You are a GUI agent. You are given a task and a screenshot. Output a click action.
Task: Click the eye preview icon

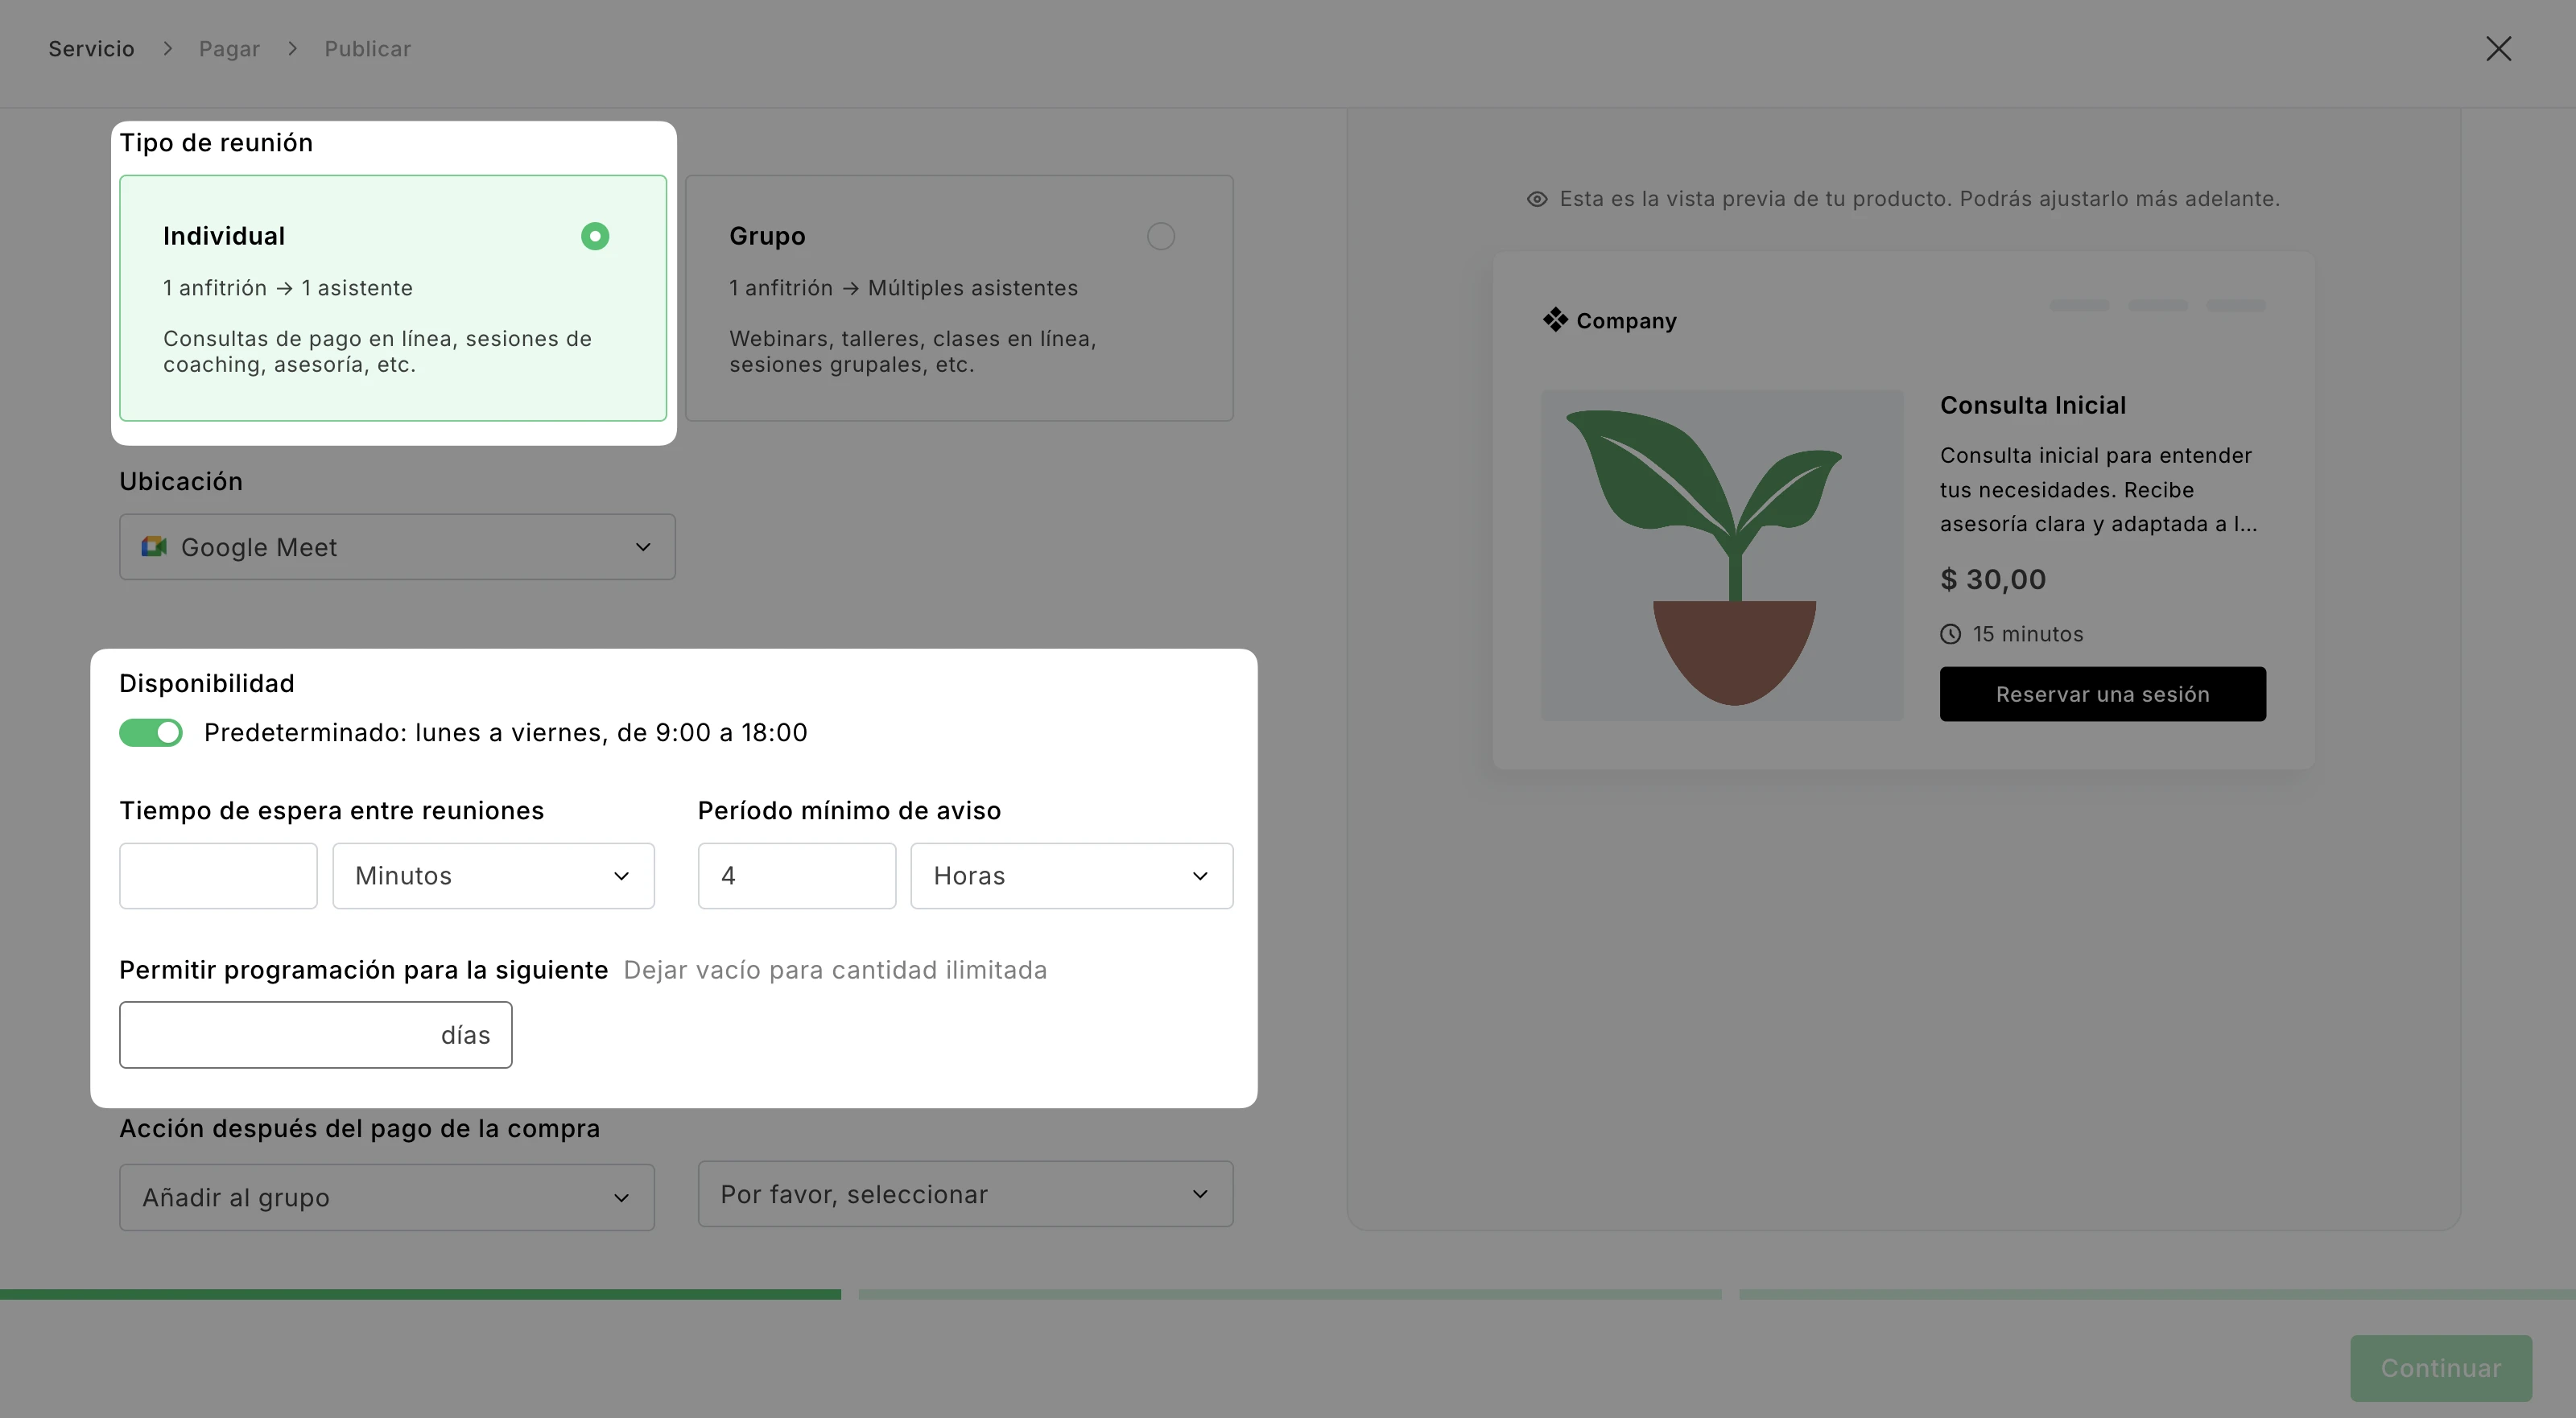coord(1537,199)
